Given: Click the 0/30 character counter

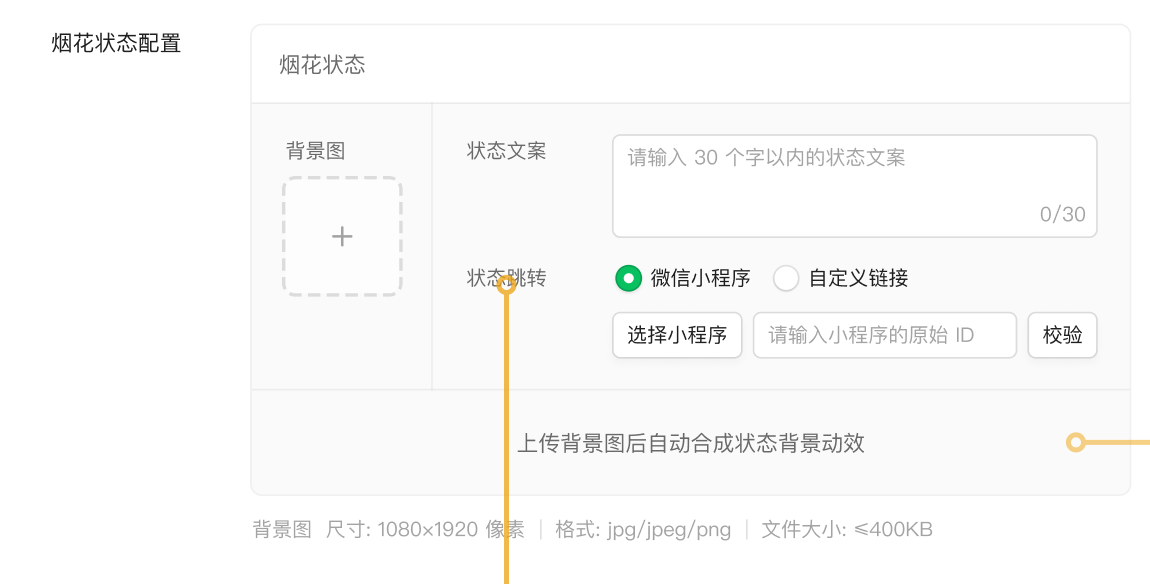Looking at the screenshot, I should click(1063, 214).
